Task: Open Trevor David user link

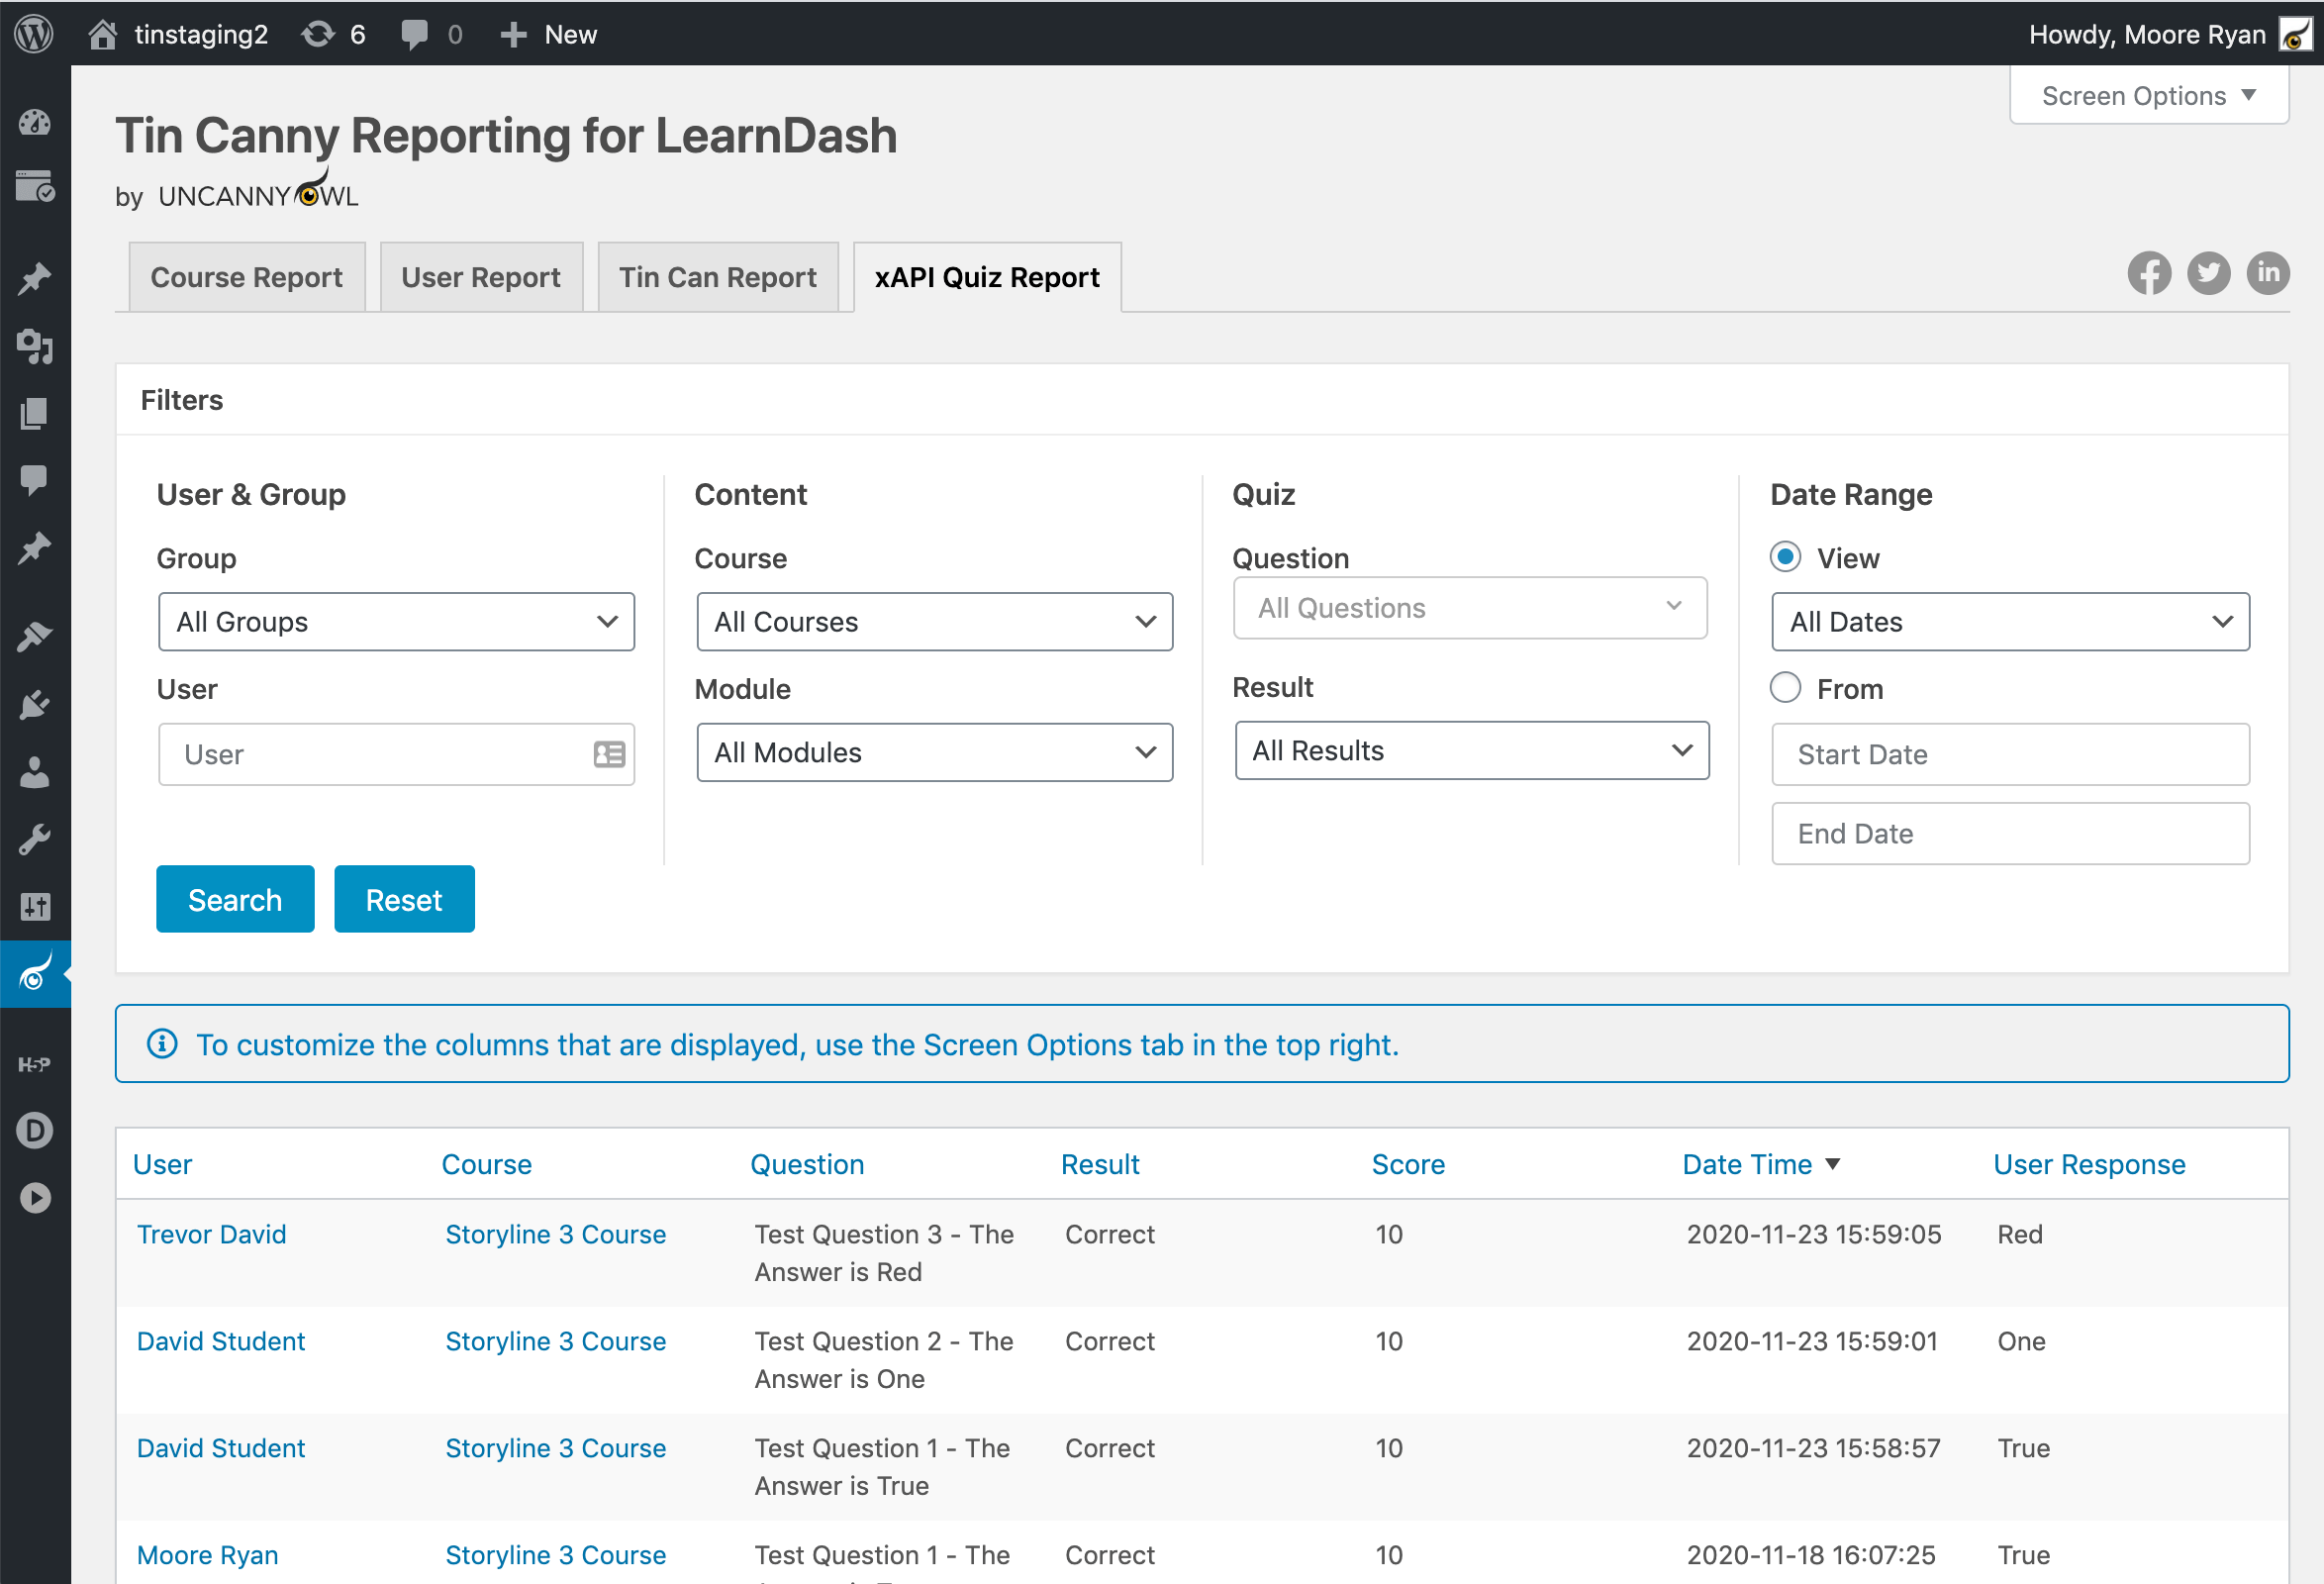Action: (x=211, y=1234)
